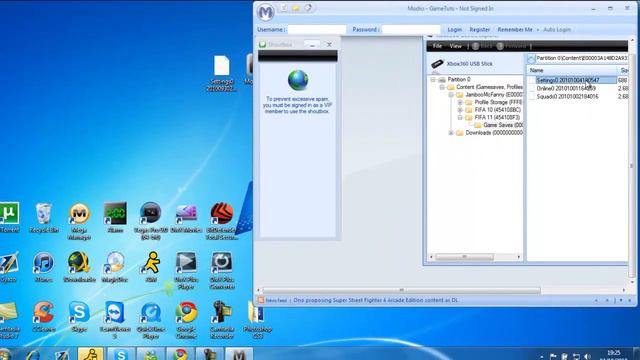The width and height of the screenshot is (640, 360).
Task: Open the BitDefender Total Security shortcut
Action: click(222, 221)
